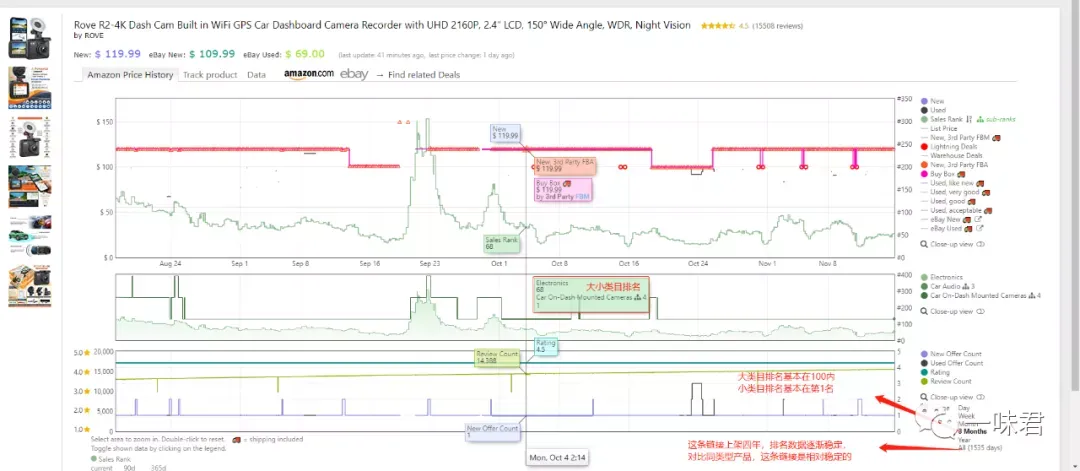
Task: Toggle the eBay Used legend entry
Action: [948, 229]
